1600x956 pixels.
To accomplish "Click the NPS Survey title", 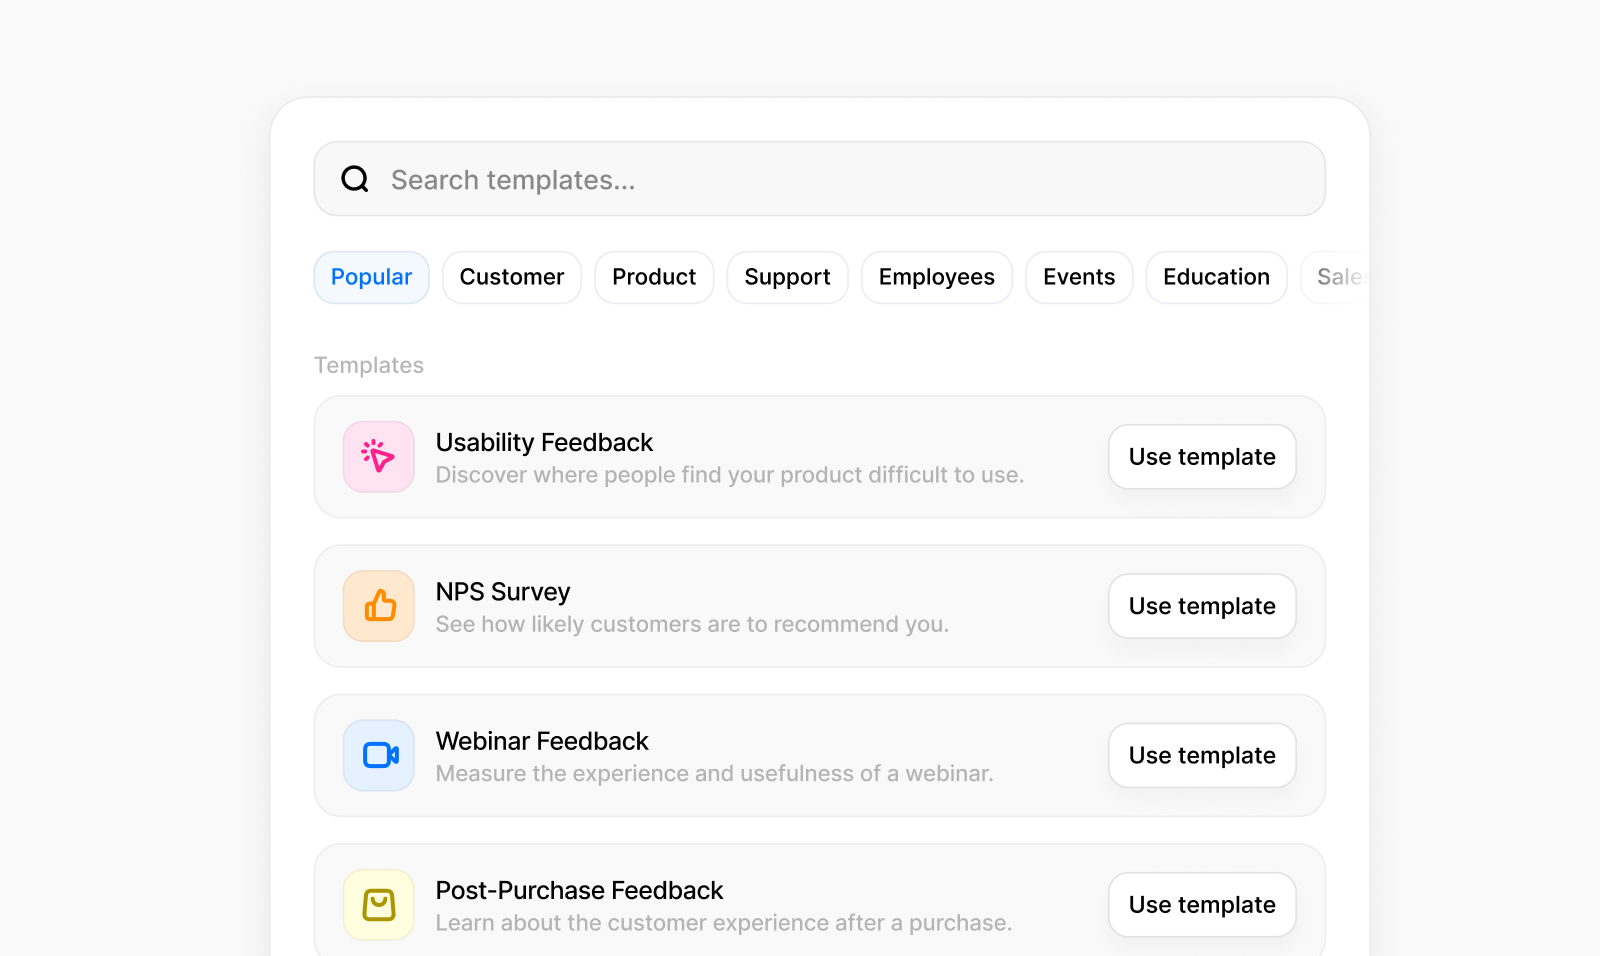I will click(503, 592).
